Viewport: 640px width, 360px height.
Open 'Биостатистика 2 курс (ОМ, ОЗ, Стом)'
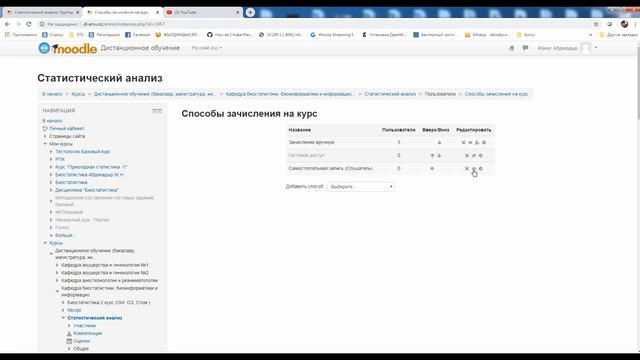[x=109, y=302]
